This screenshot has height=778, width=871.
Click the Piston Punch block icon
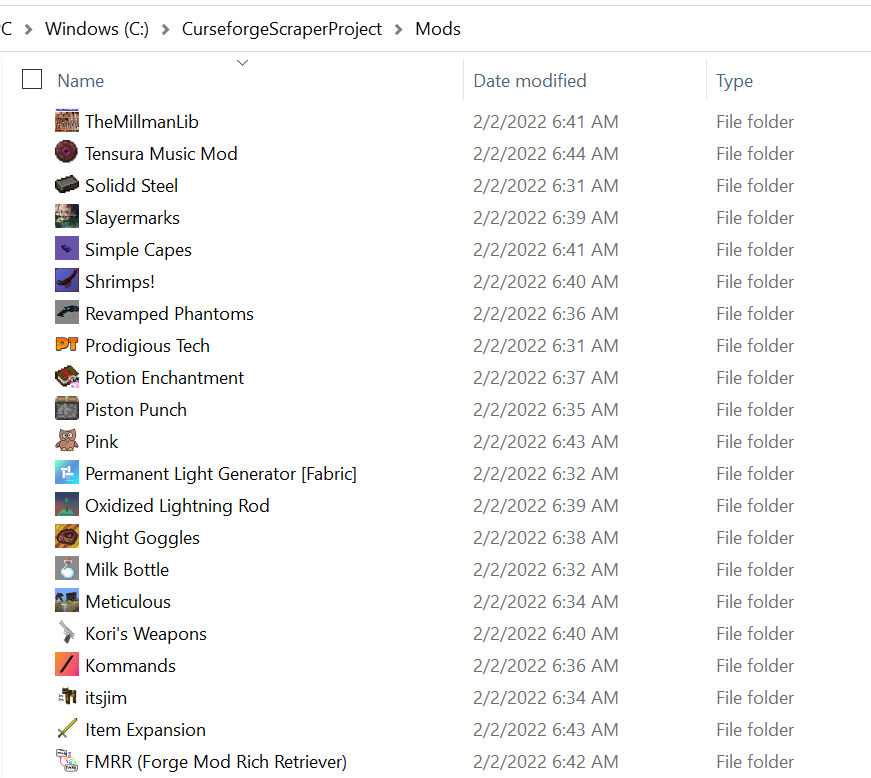tap(67, 409)
